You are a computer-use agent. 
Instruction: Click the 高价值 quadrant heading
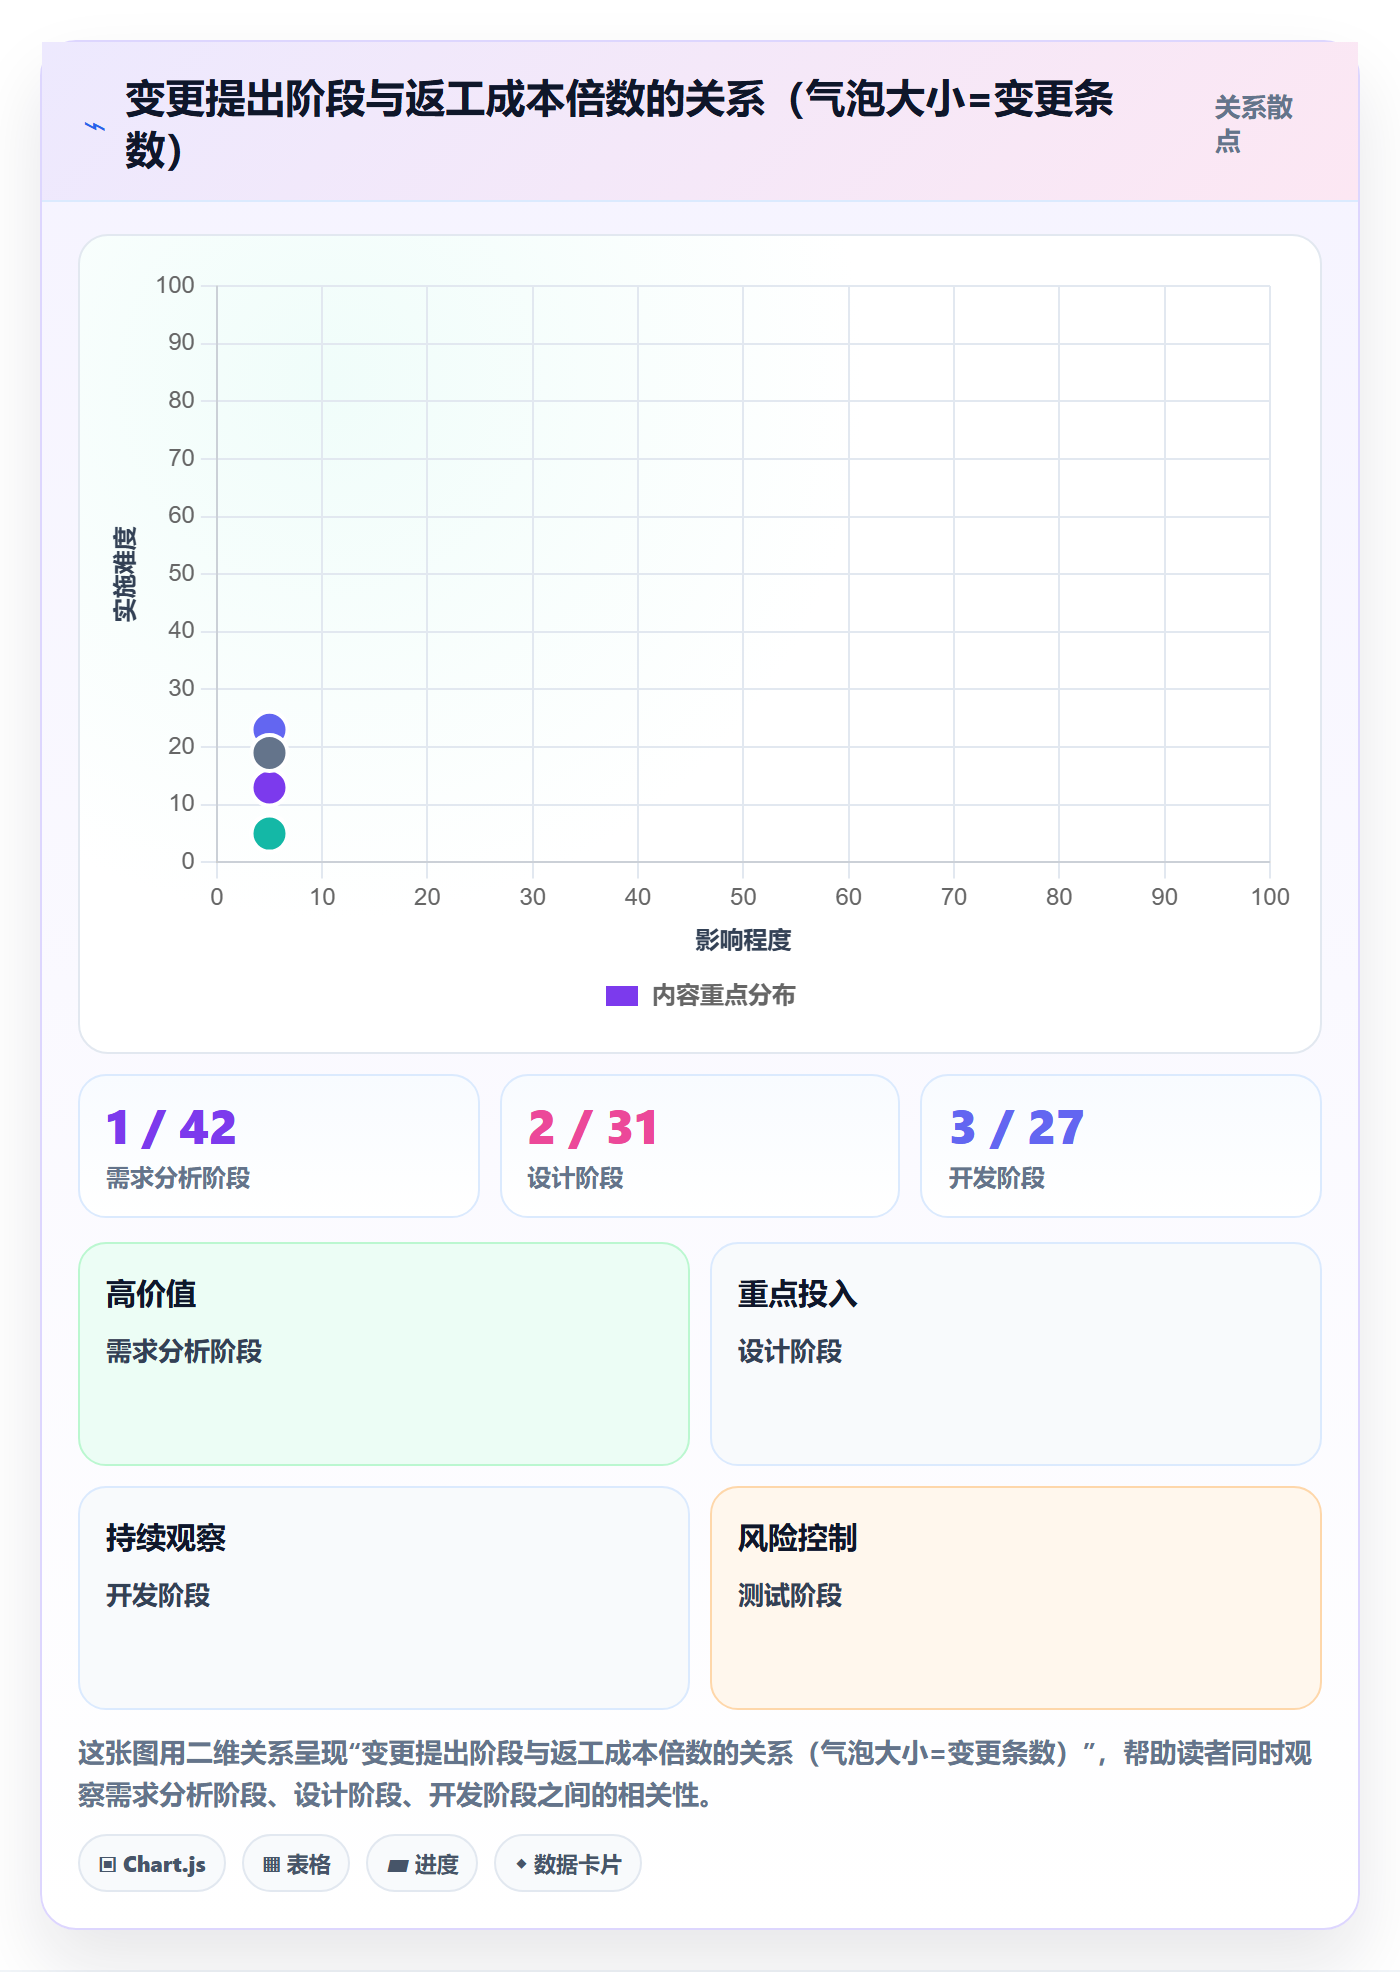(151, 1294)
